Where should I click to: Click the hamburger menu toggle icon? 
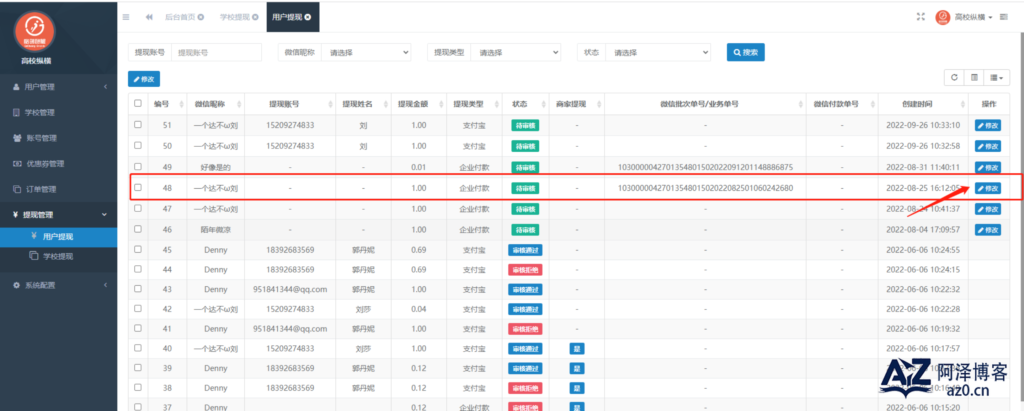[x=126, y=17]
